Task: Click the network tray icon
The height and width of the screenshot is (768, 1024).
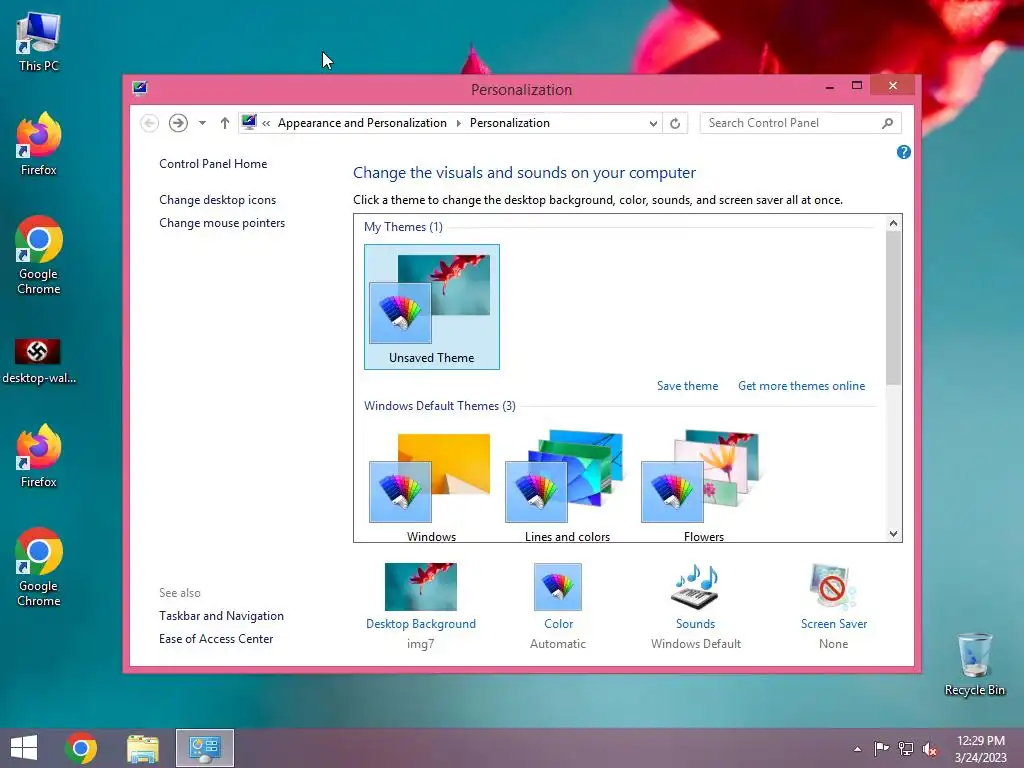Action: 906,748
